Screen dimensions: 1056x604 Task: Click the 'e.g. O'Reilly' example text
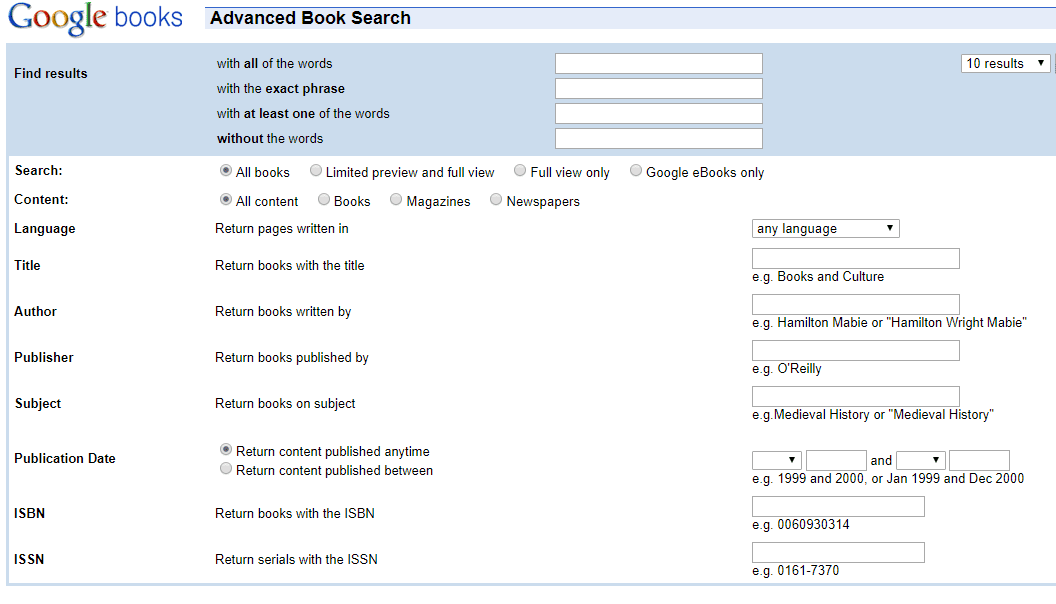pyautogui.click(x=787, y=369)
